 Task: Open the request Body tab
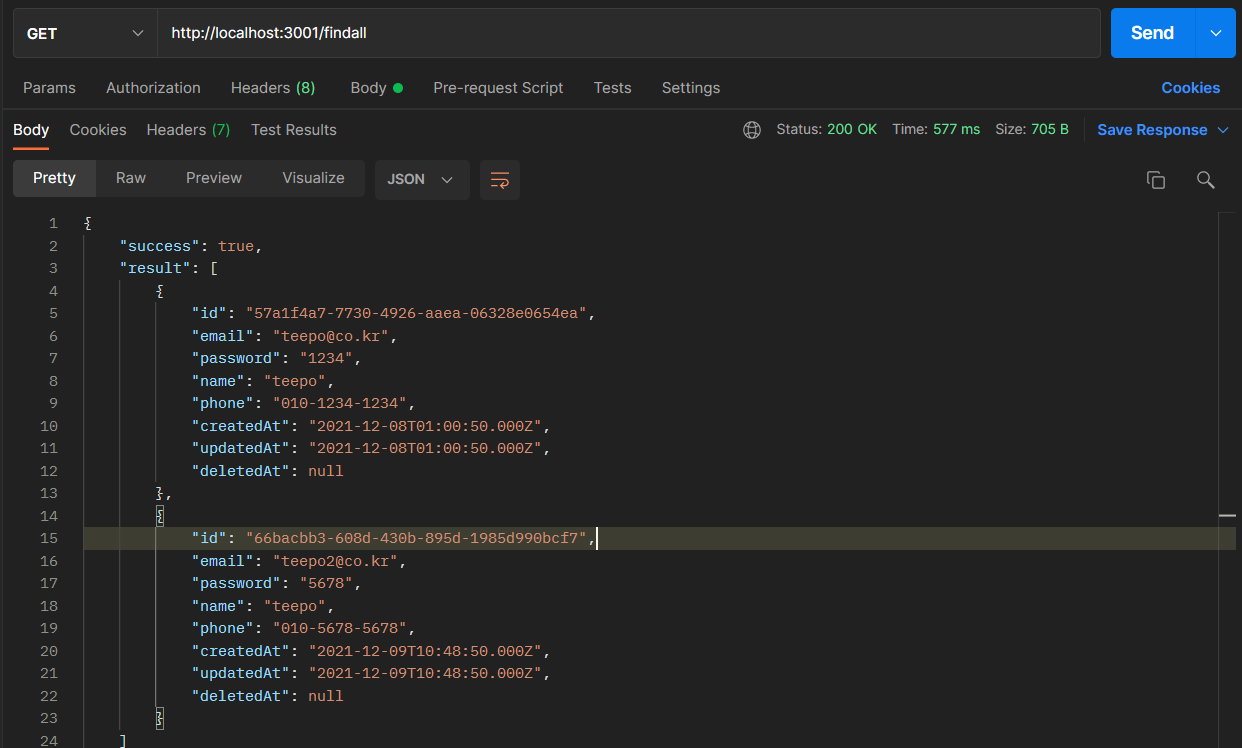(376, 88)
